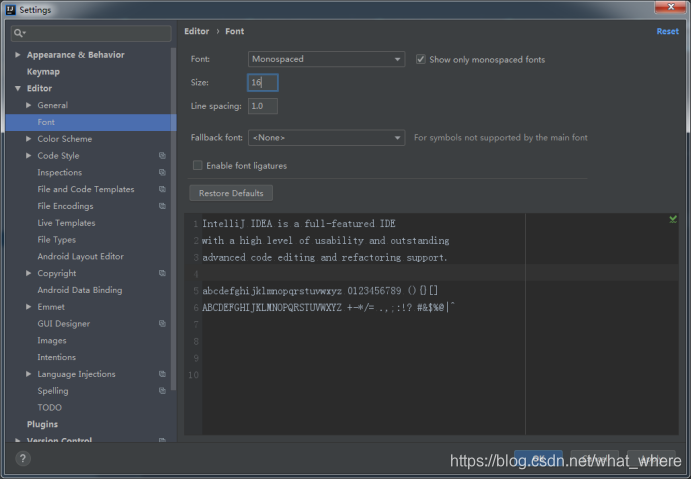
Task: Open File Types settings
Action: click(x=56, y=240)
